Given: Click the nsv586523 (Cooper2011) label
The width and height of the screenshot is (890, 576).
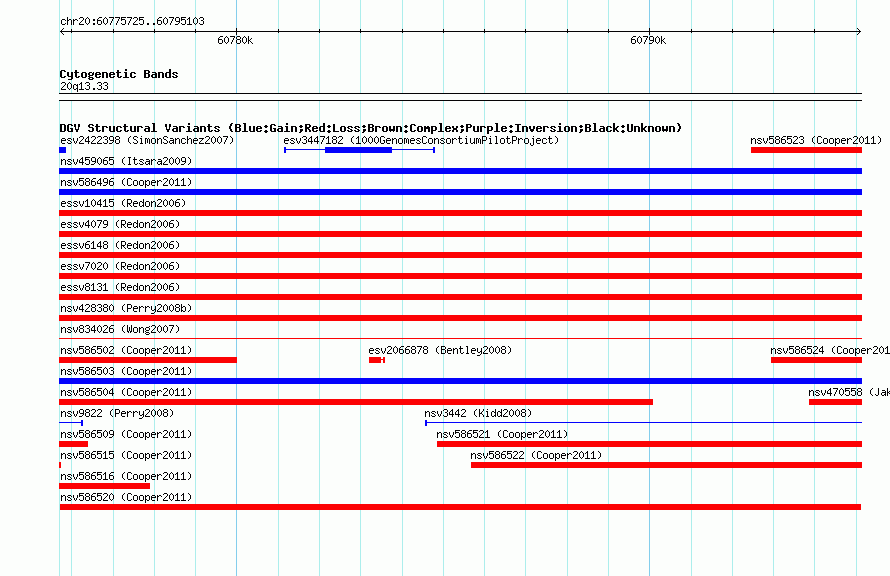Looking at the screenshot, I should coord(816,140).
